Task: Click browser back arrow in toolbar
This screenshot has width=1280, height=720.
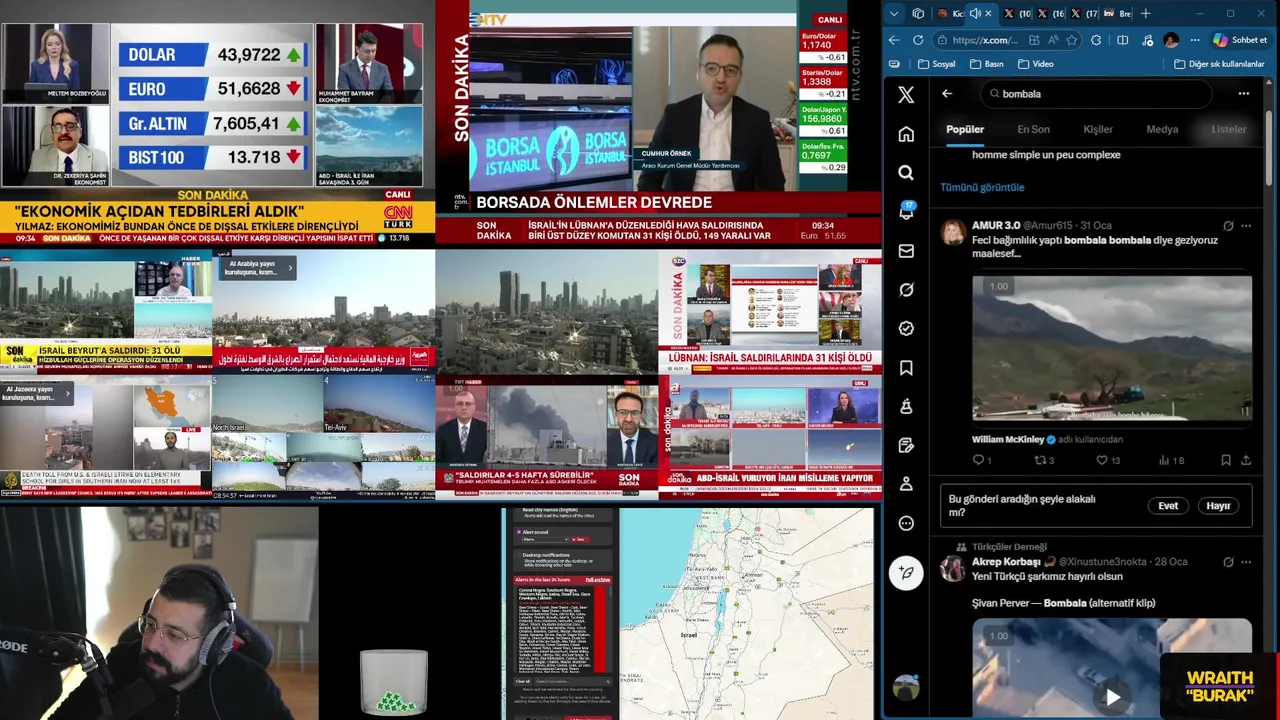Action: (x=894, y=40)
